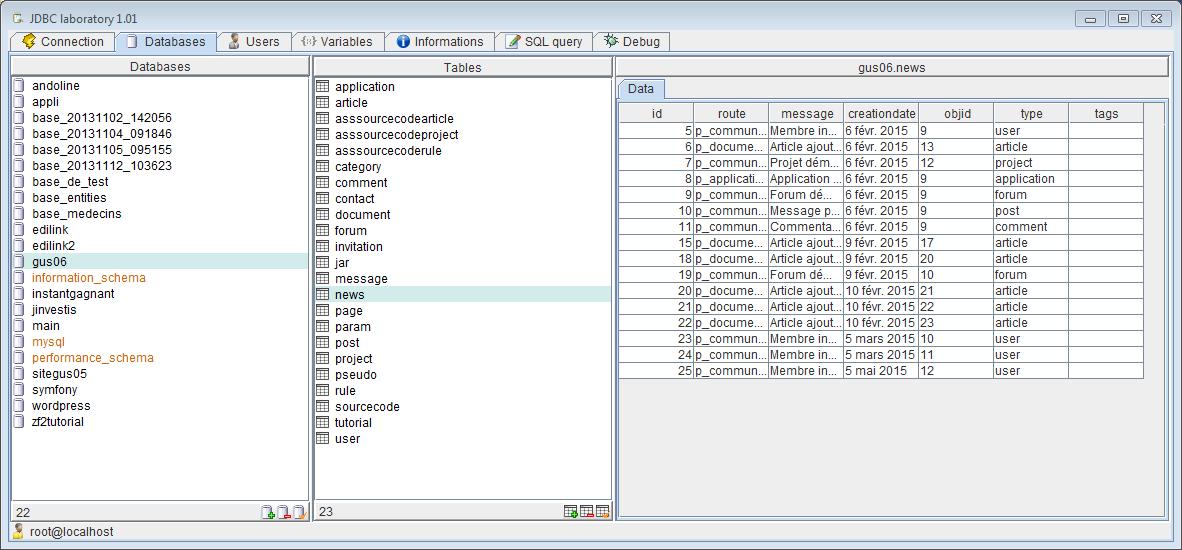The image size is (1182, 550).
Task: Click the page table icon
Action: click(x=323, y=310)
